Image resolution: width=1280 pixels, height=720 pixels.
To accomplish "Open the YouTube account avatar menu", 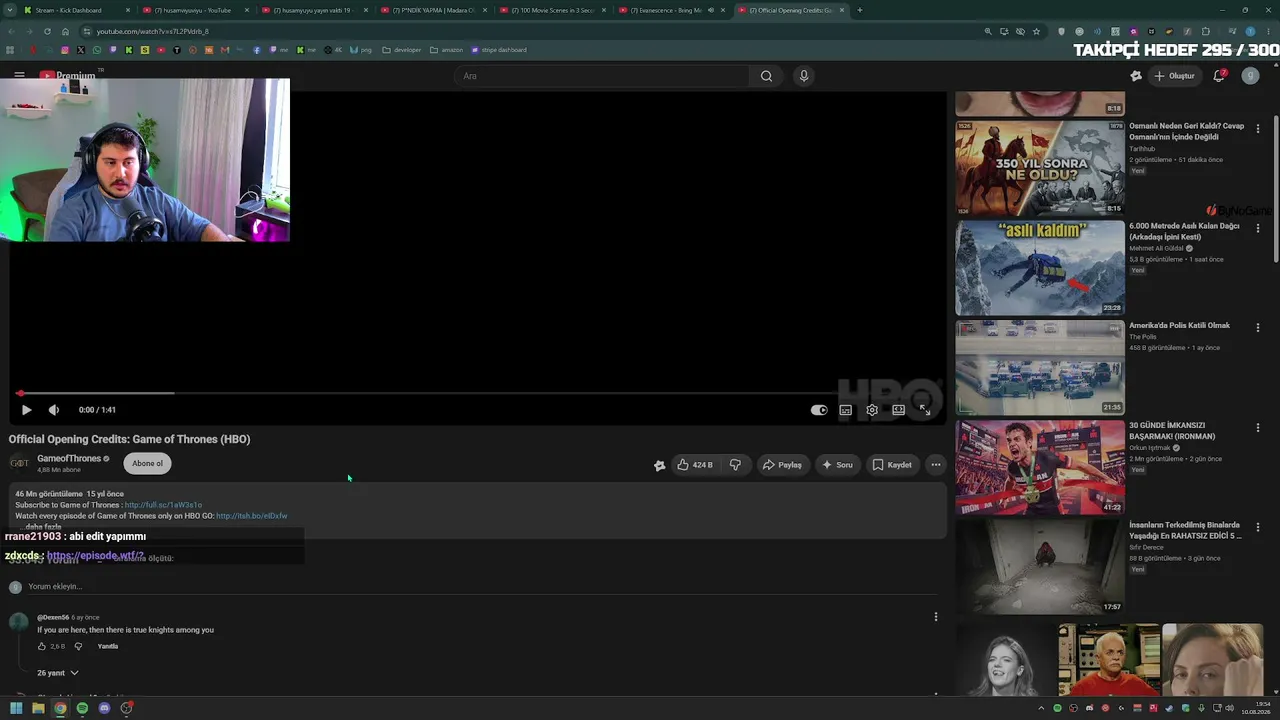I will point(1250,76).
